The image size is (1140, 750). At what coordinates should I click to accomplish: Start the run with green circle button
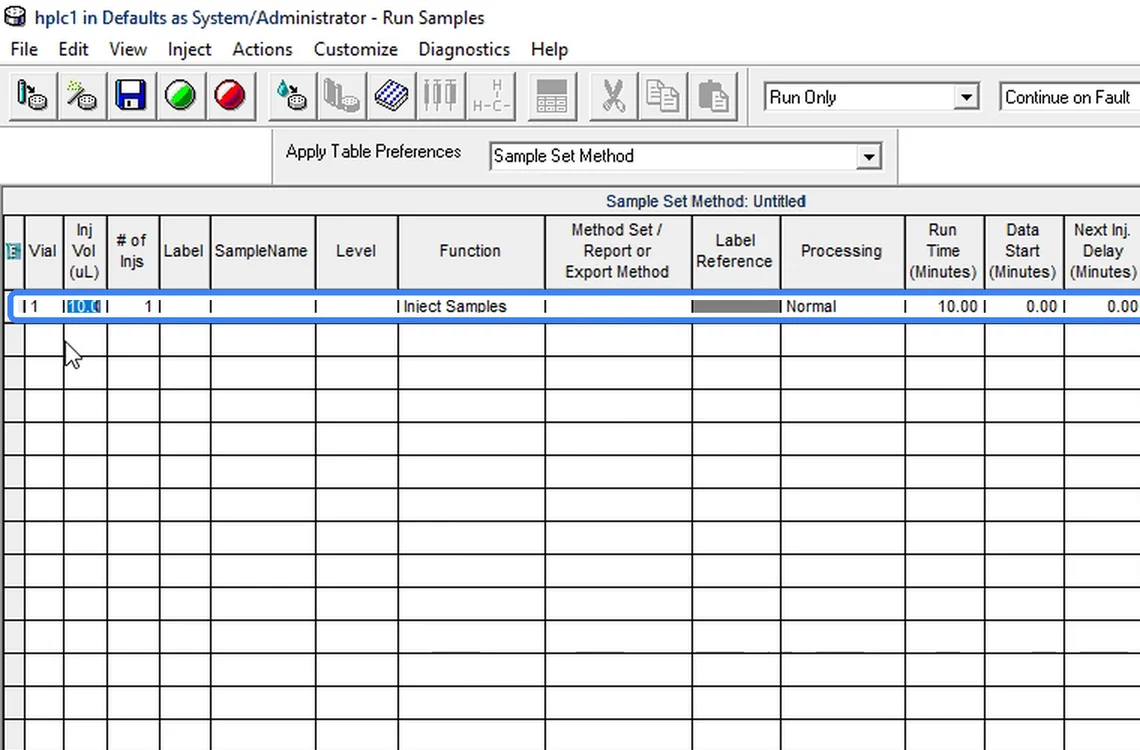180,96
